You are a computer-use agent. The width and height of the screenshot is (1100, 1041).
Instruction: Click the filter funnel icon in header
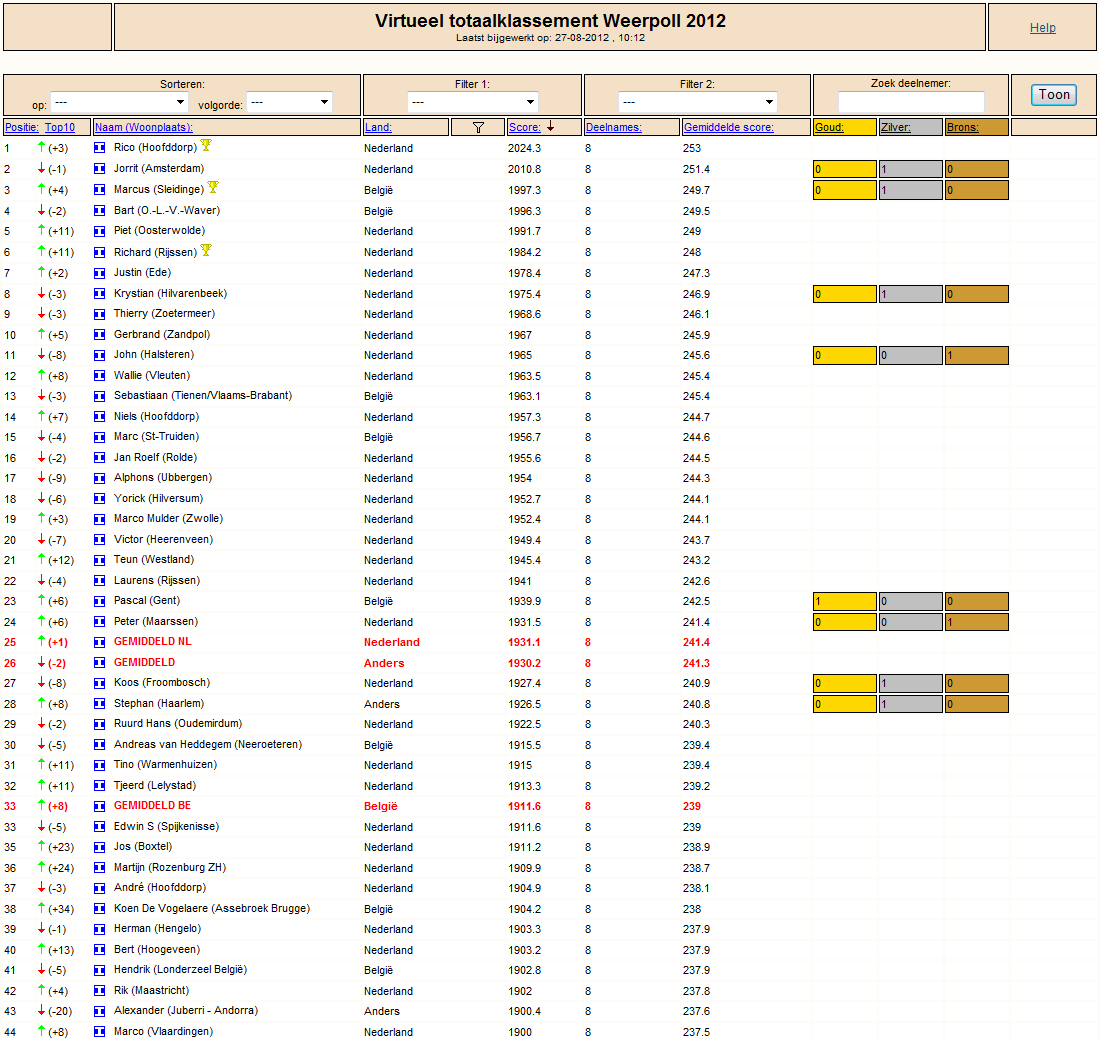478,128
